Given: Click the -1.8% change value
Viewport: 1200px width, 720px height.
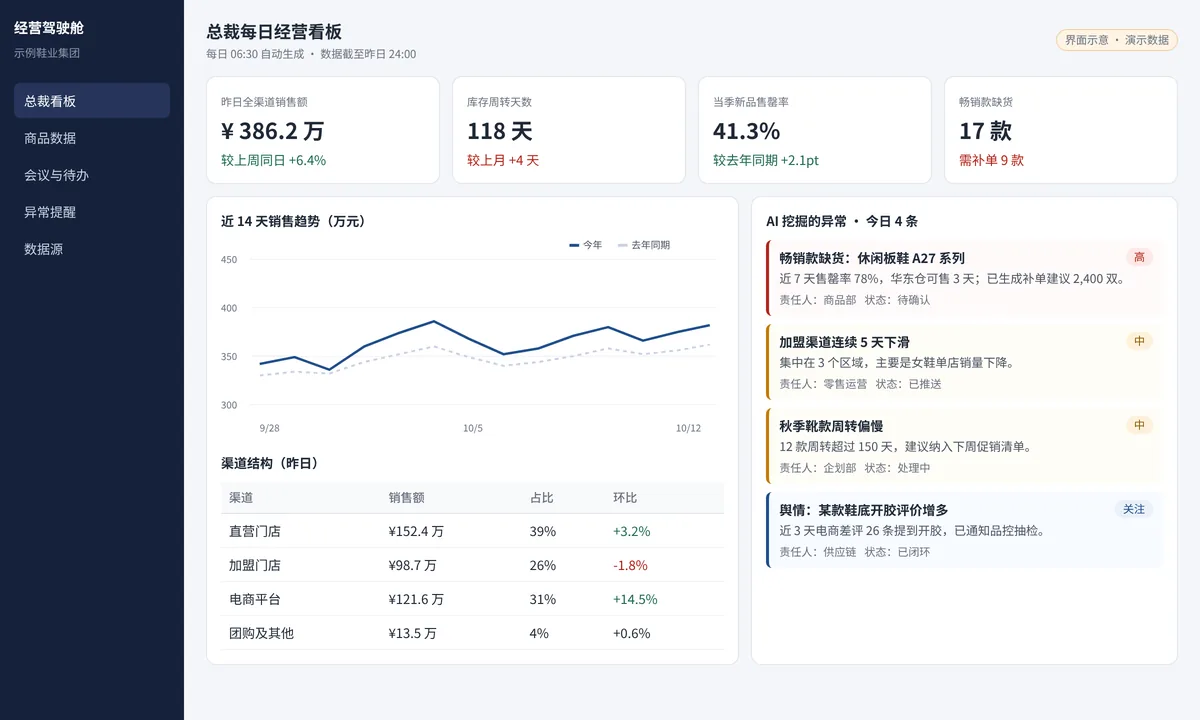Looking at the screenshot, I should click(630, 565).
